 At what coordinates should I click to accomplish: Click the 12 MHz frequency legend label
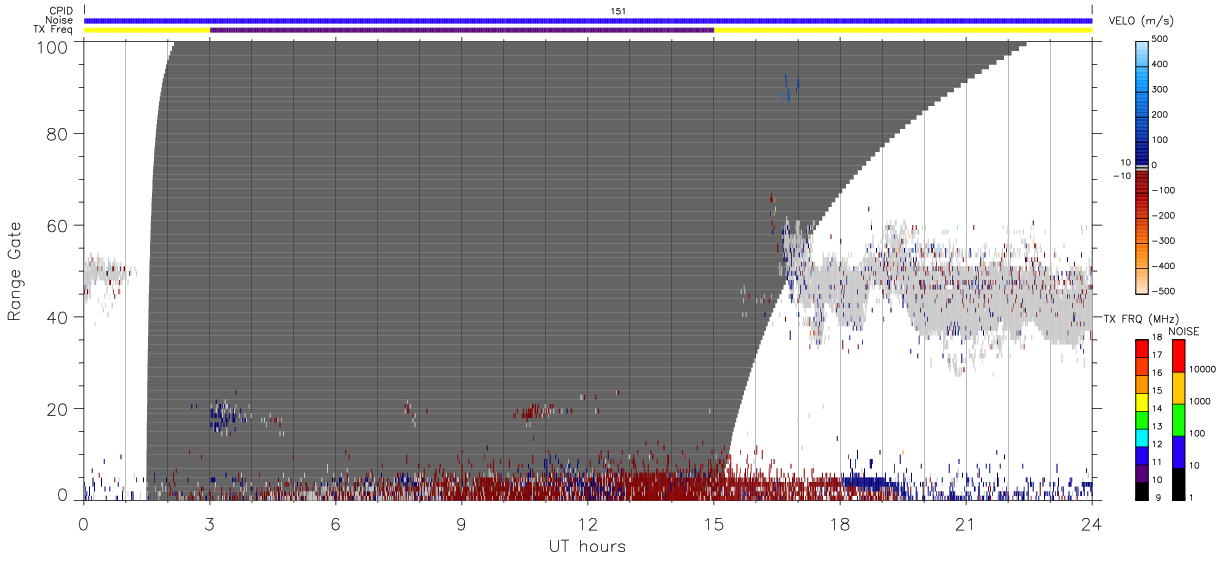[1156, 445]
